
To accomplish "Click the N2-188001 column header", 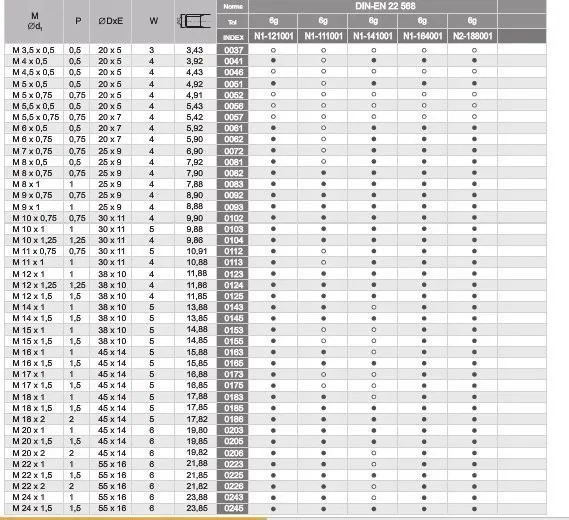I will coord(472,36).
